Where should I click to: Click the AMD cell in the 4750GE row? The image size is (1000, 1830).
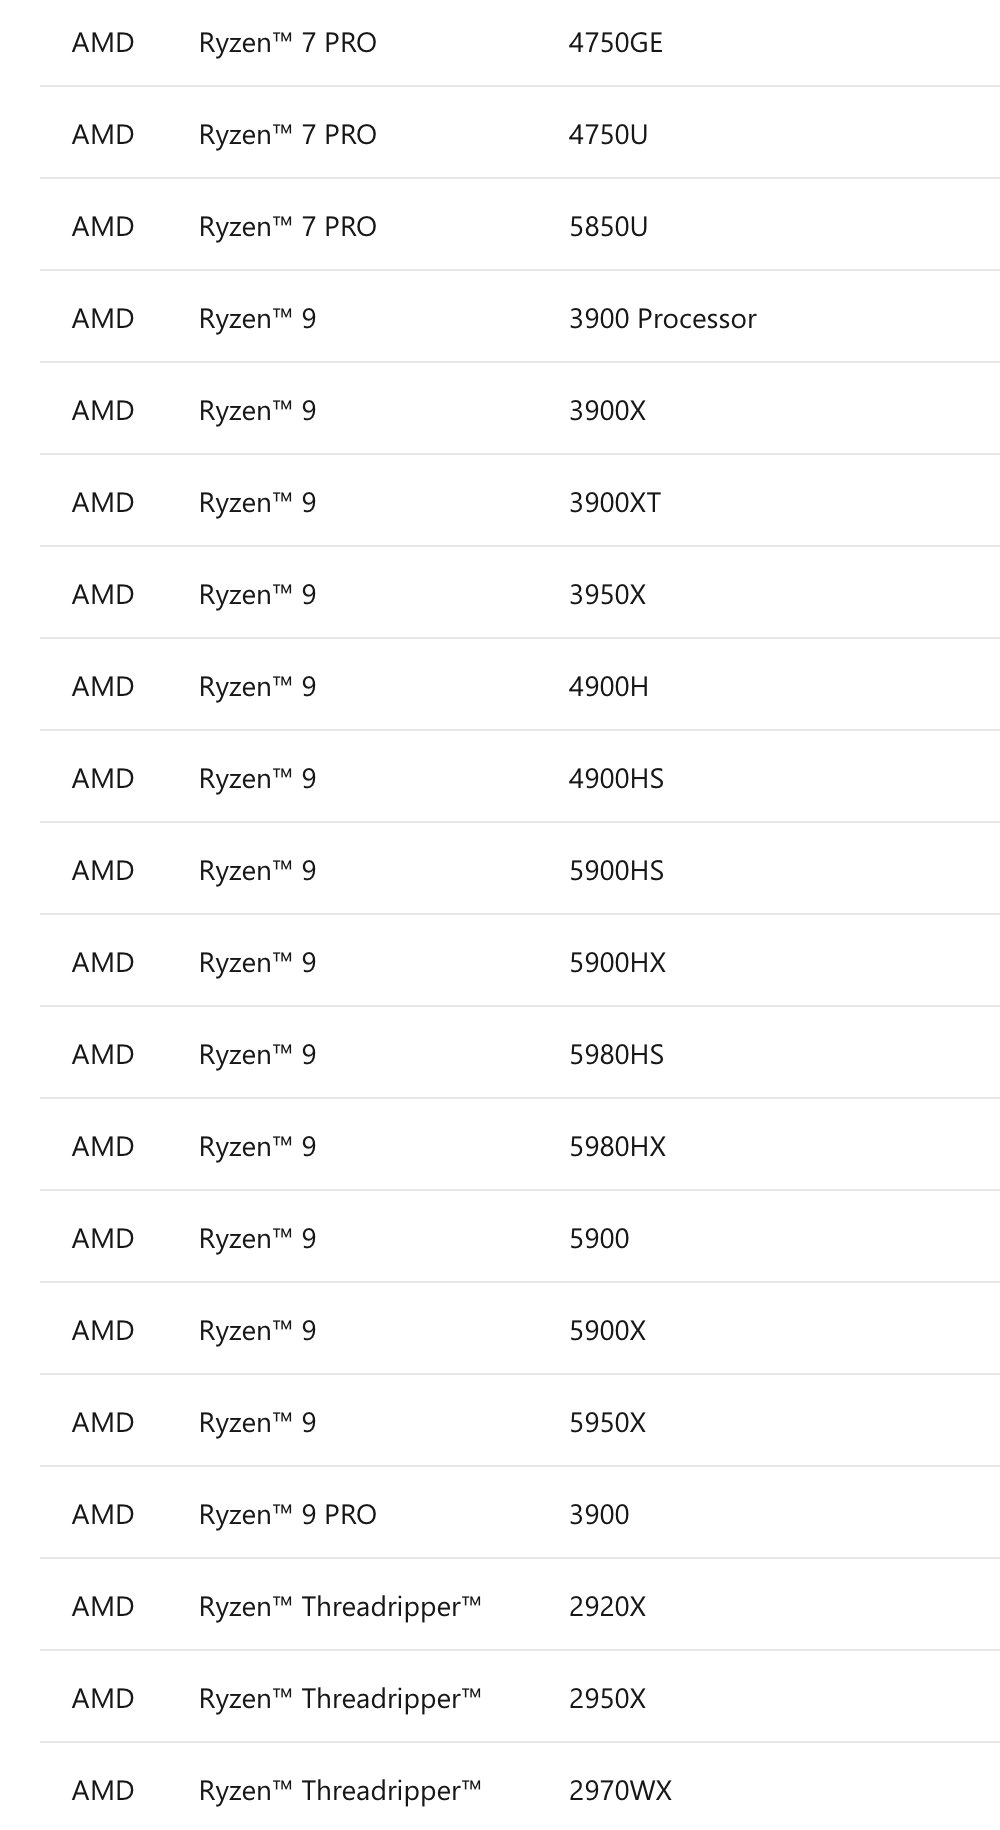(x=103, y=43)
